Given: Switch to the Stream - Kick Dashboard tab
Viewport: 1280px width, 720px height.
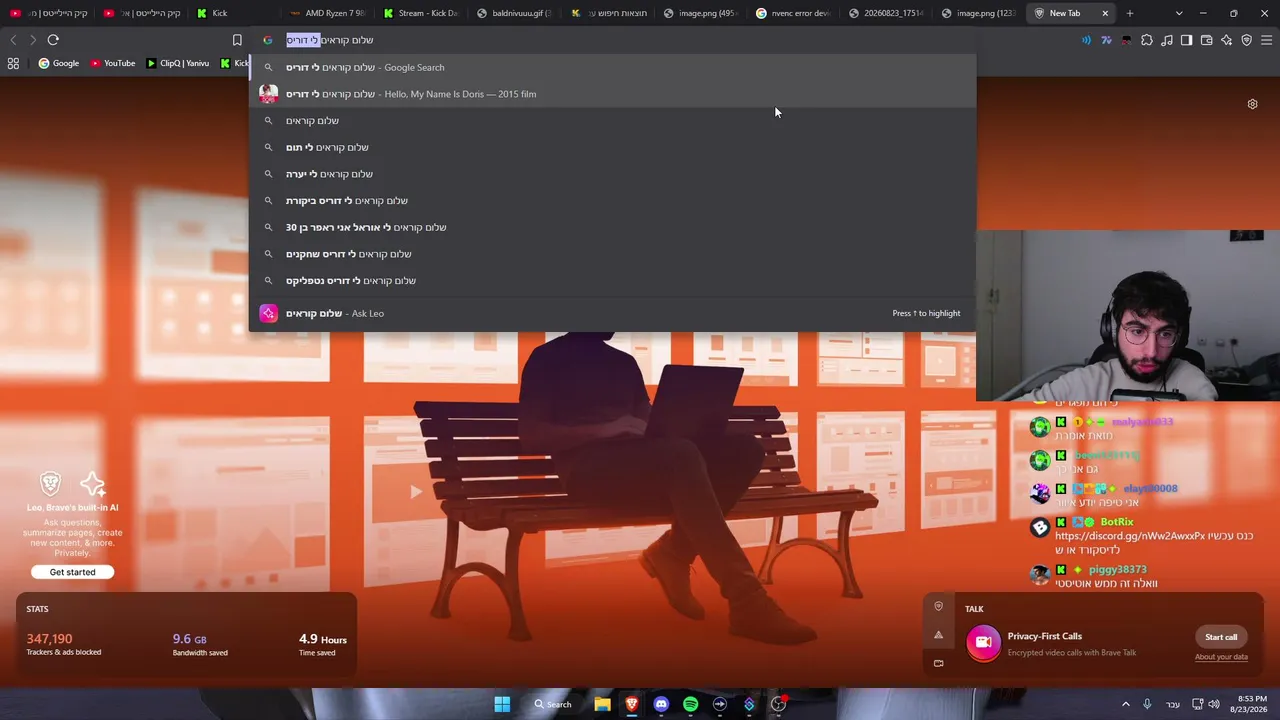Looking at the screenshot, I should click(420, 13).
